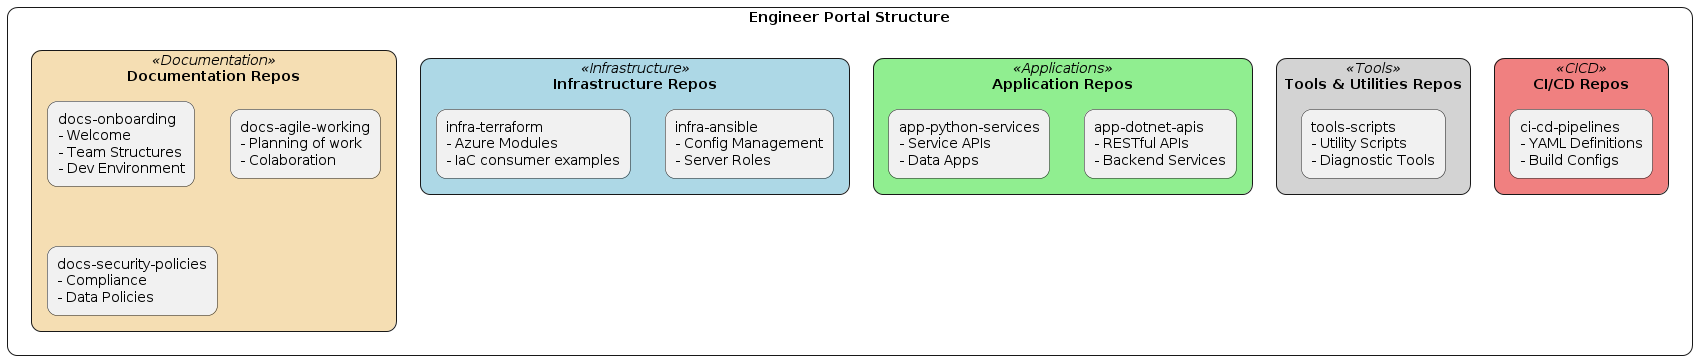Click the 'Engineer Portal Structure' title
The width and height of the screenshot is (1697, 360).
tap(849, 17)
